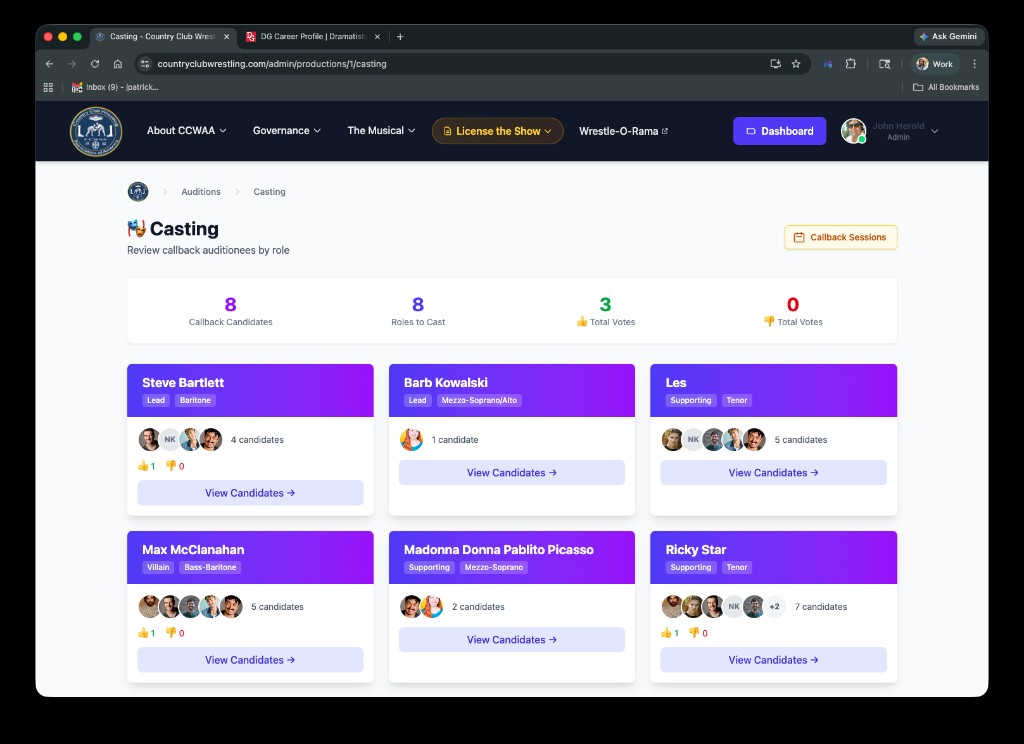Click thumbs-up vote on Steve Bartlett card
Image resolution: width=1024 pixels, height=744 pixels.
(146, 466)
